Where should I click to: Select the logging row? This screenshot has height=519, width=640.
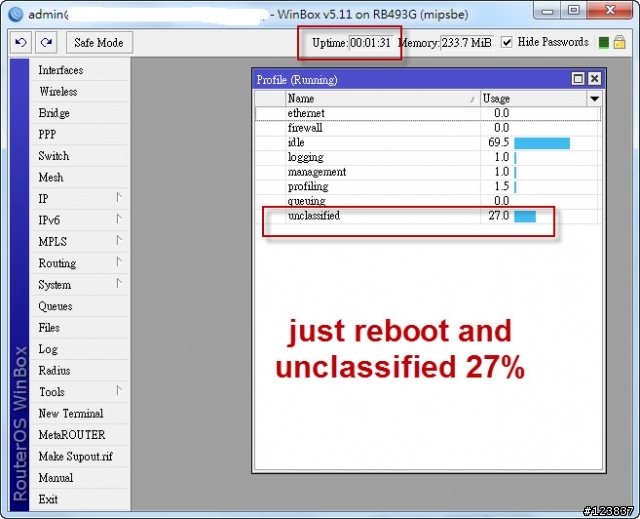click(x=428, y=157)
